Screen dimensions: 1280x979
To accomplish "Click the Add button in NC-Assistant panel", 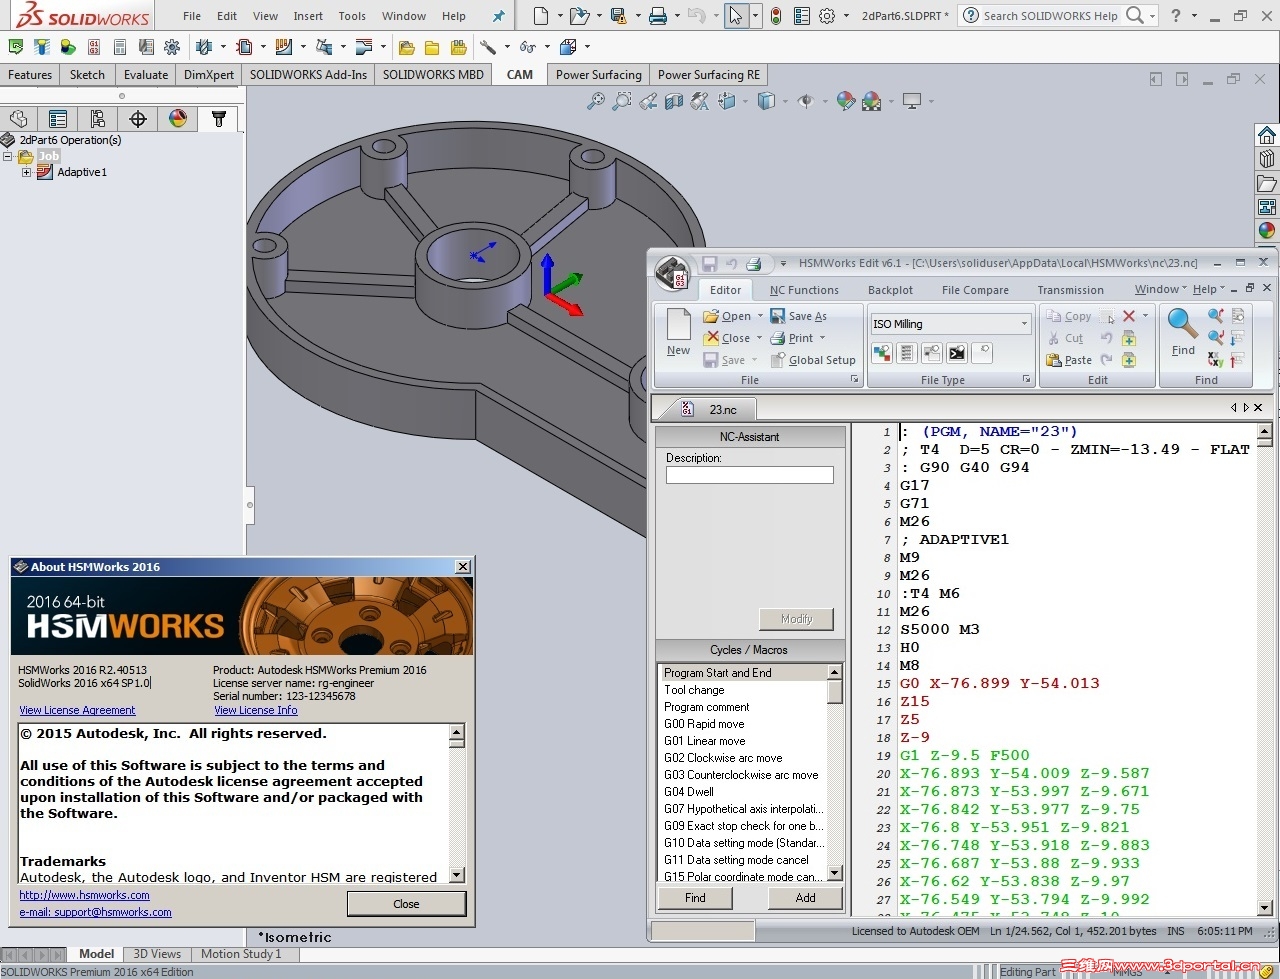I will 805,898.
